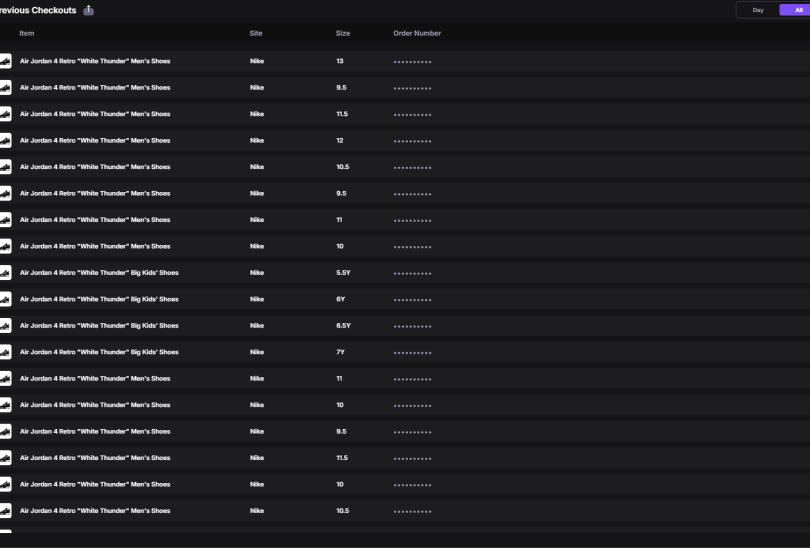Click the export icon beside Previous Checkouts
The height and width of the screenshot is (548, 810).
[x=89, y=10]
